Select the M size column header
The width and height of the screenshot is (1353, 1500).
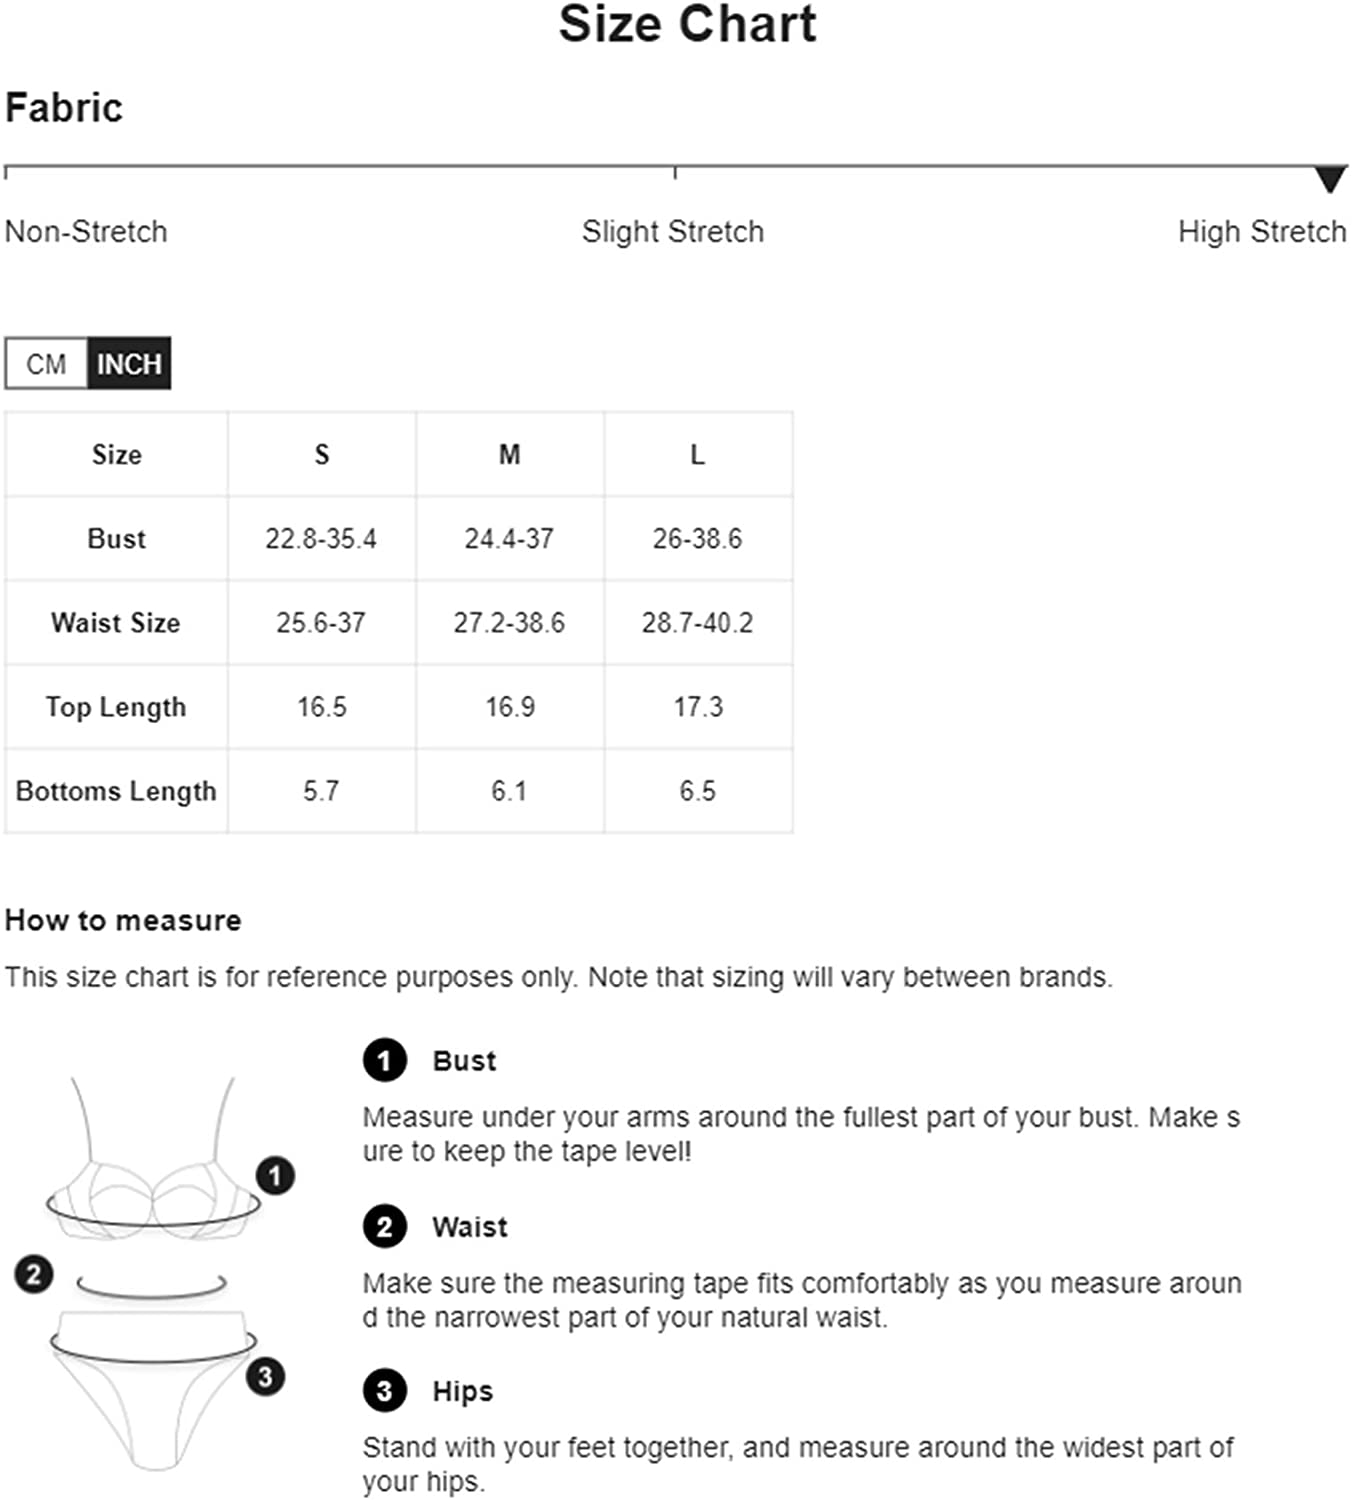pos(510,455)
